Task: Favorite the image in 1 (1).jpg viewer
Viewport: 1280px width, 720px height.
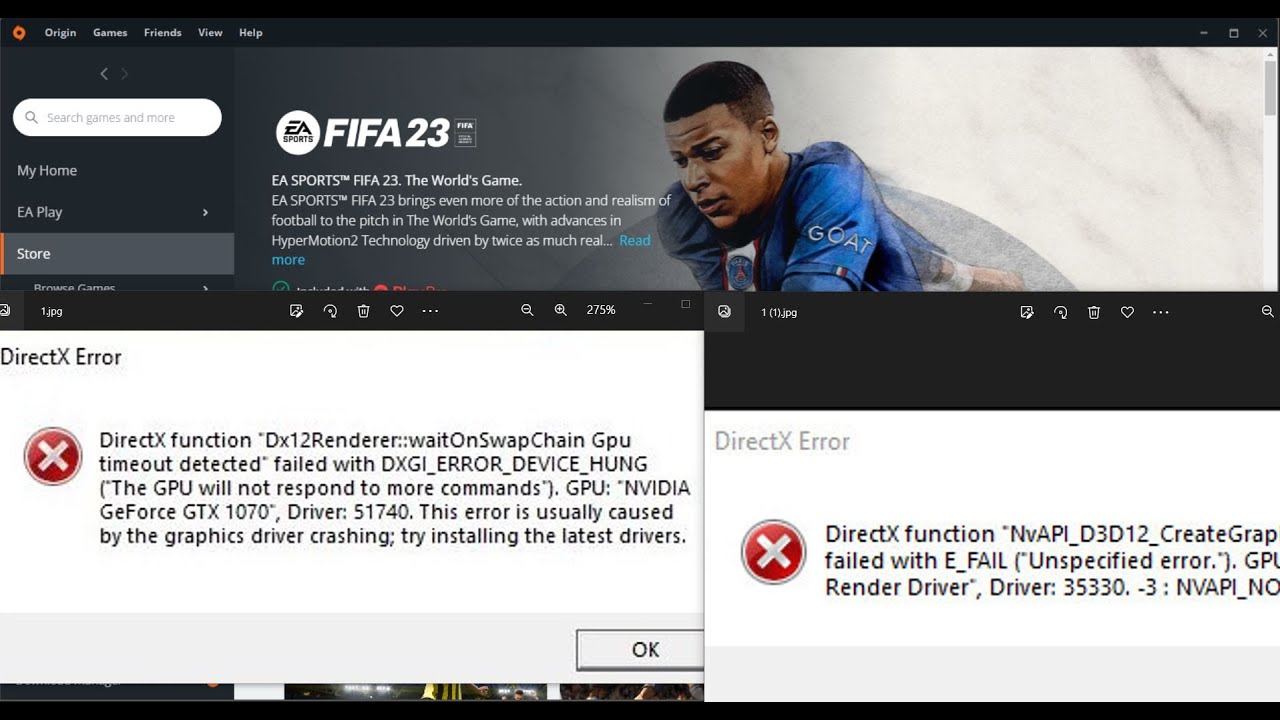Action: tap(1127, 312)
